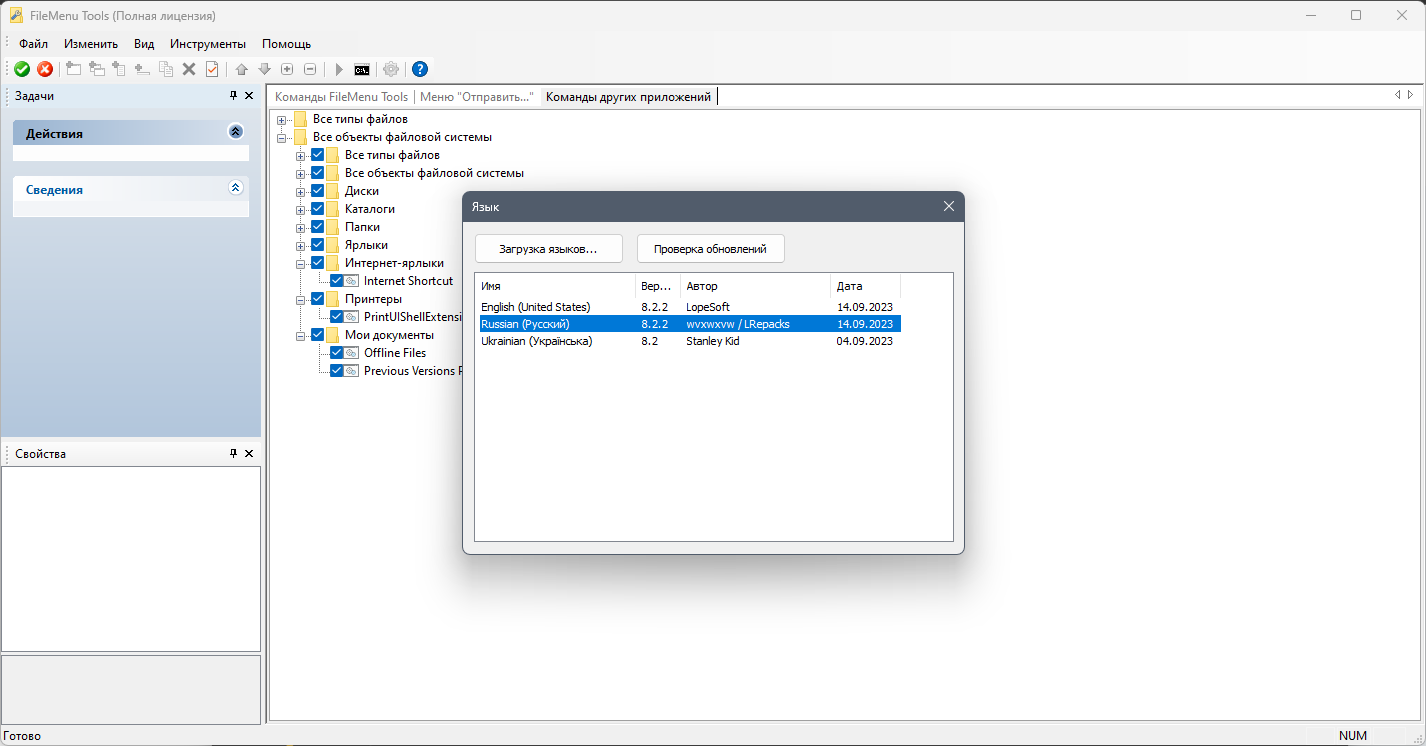Screen dimensions: 1426x746
Task: Expand the Папки tree node
Action: pyautogui.click(x=301, y=227)
